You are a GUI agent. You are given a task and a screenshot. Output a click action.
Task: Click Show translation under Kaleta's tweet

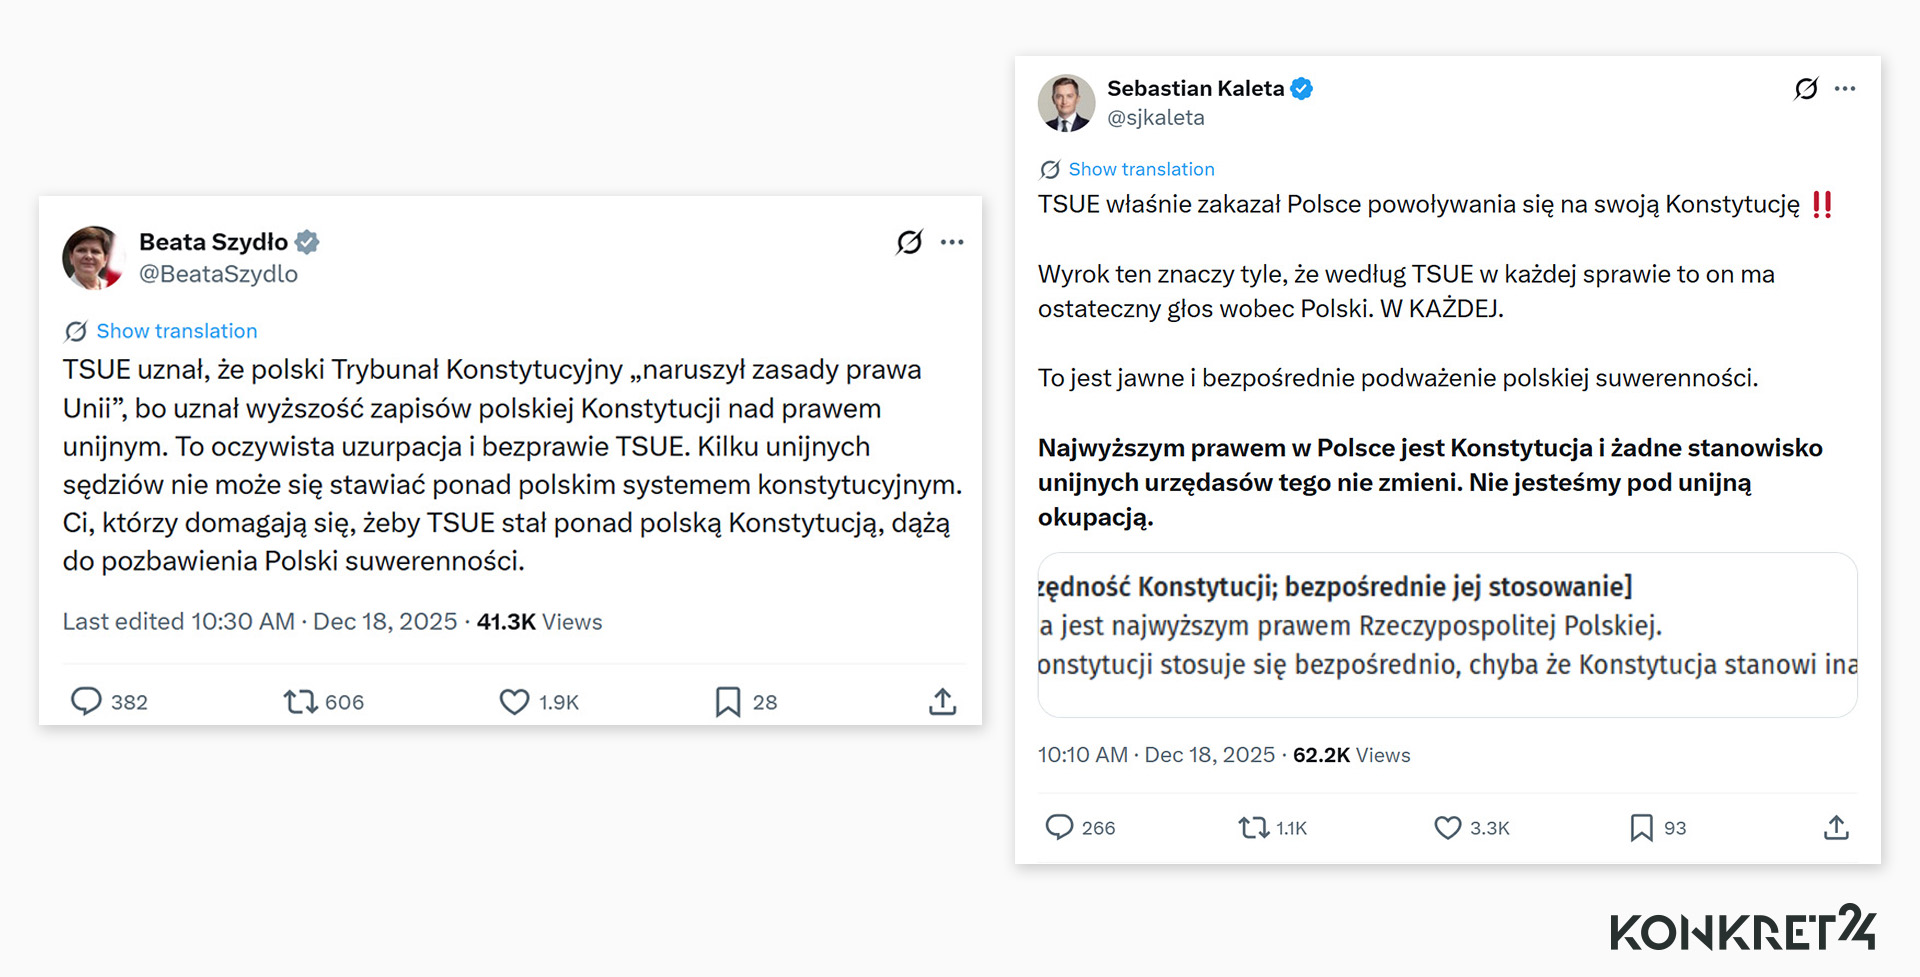pyautogui.click(x=1141, y=168)
